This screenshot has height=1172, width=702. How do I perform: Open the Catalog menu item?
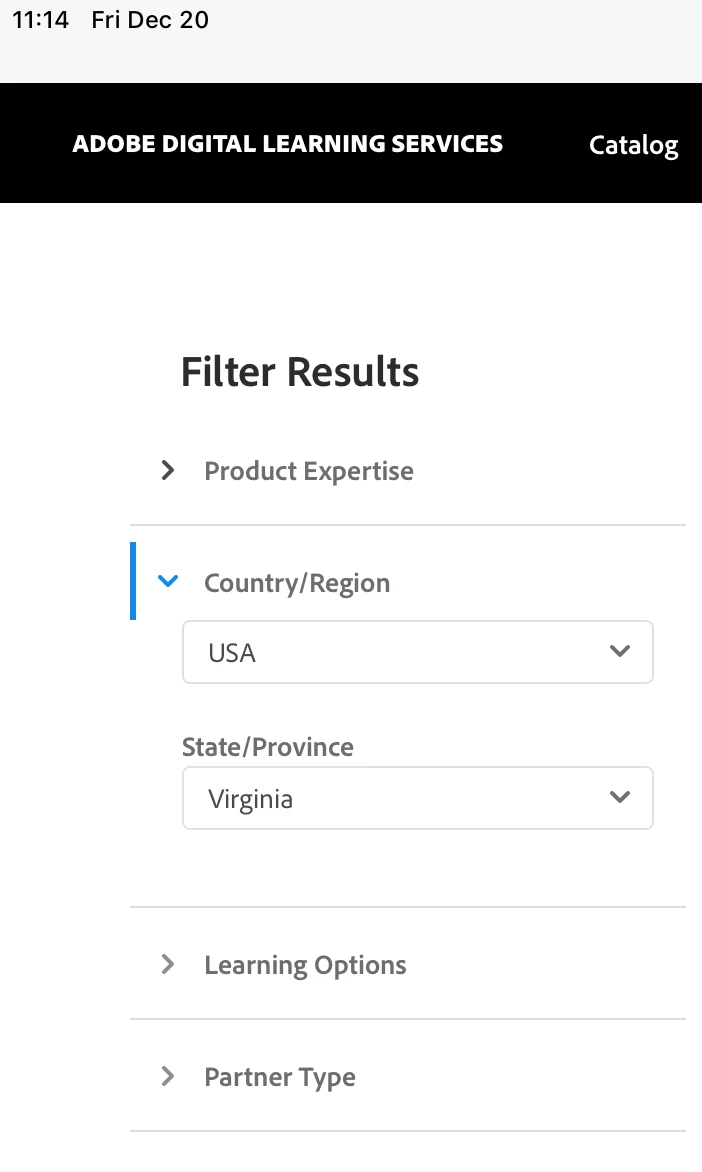point(633,145)
